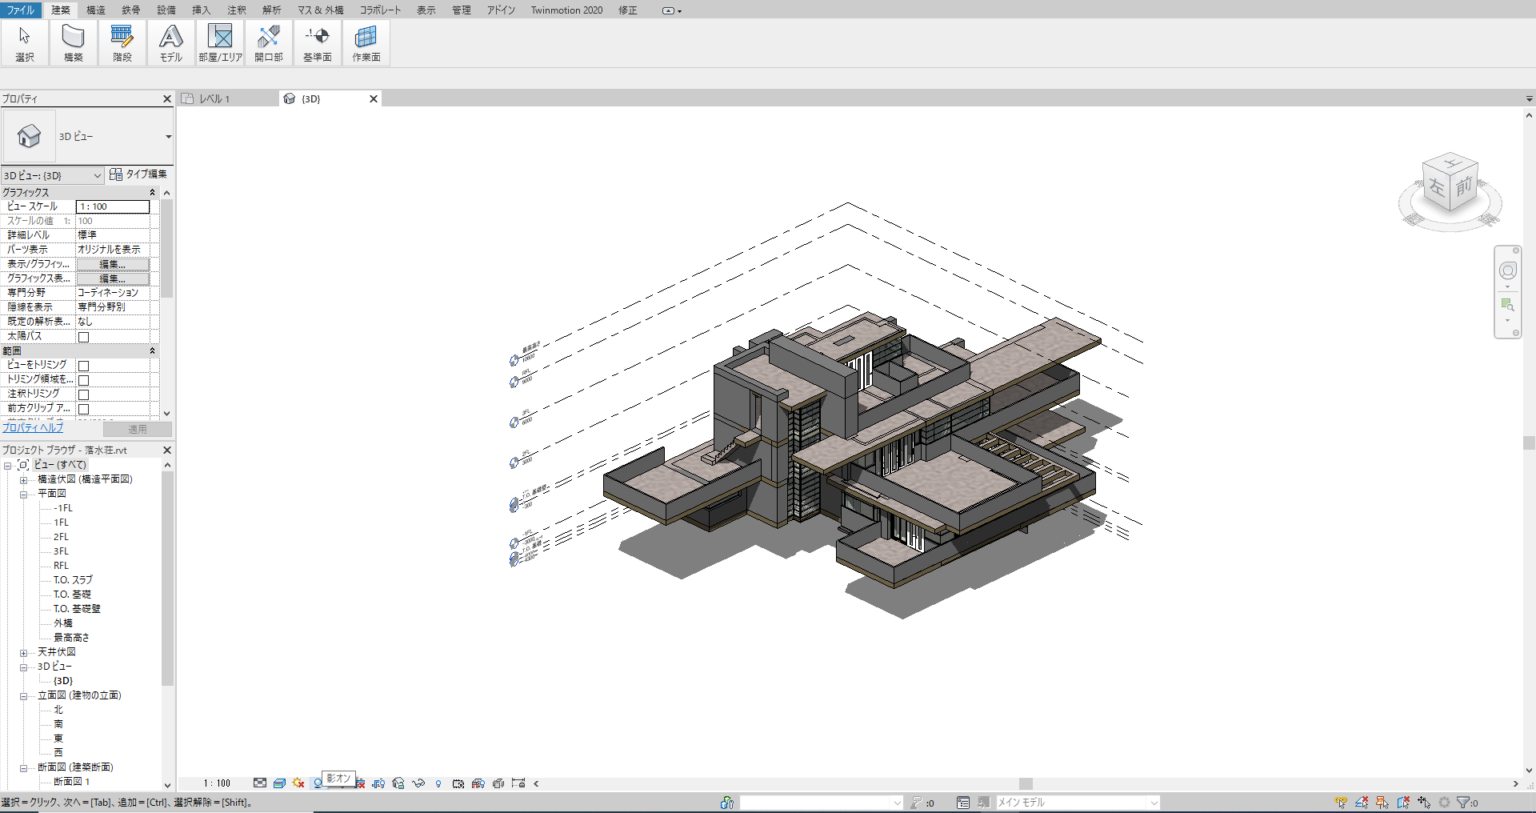Toggle the 注釈トリミング checkbox

pos(84,394)
